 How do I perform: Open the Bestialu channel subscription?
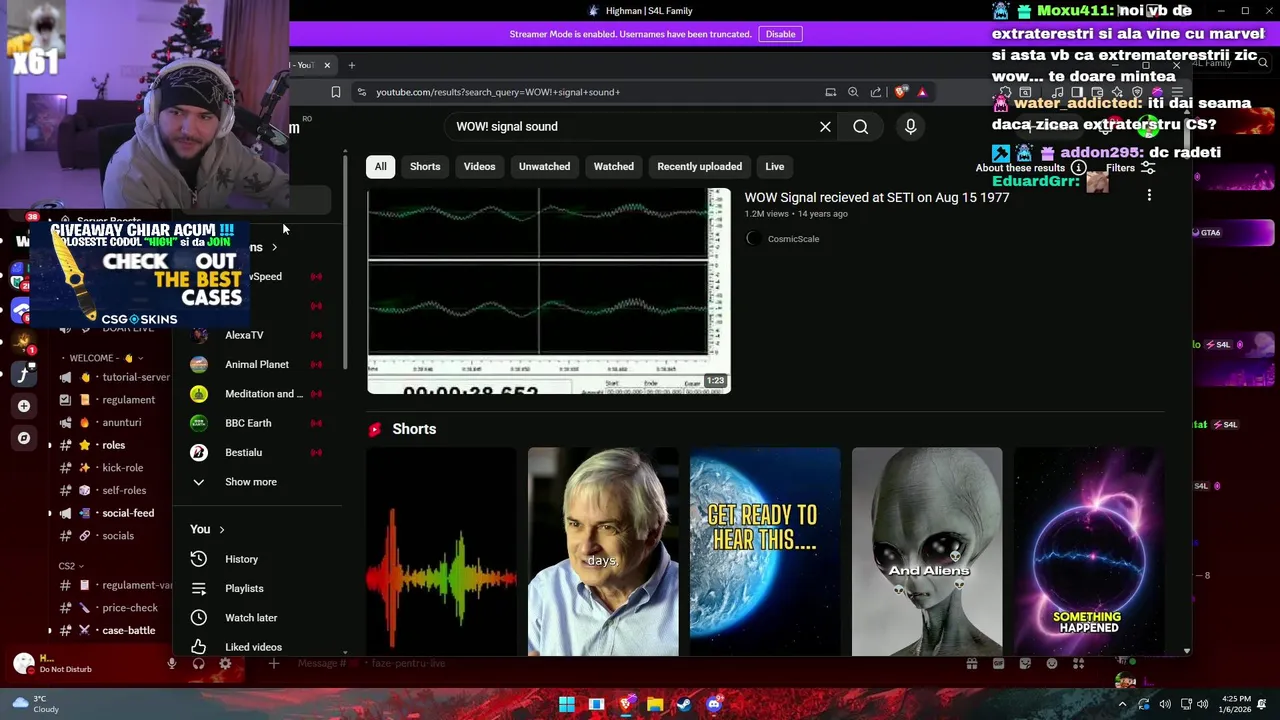click(x=243, y=453)
